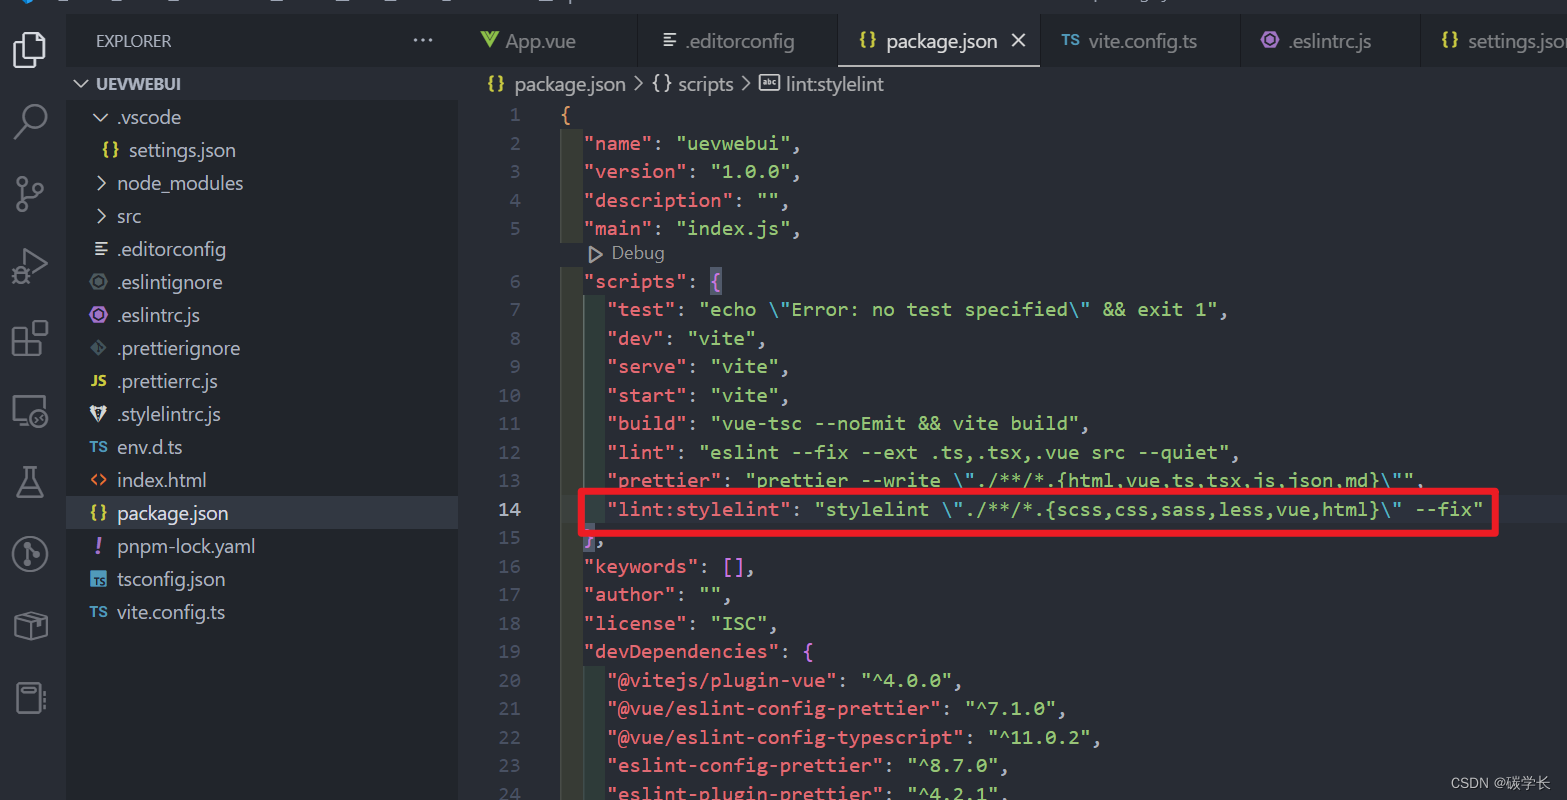This screenshot has height=800, width=1567.
Task: Open settings.json in the explorer tree
Action: [262, 150]
